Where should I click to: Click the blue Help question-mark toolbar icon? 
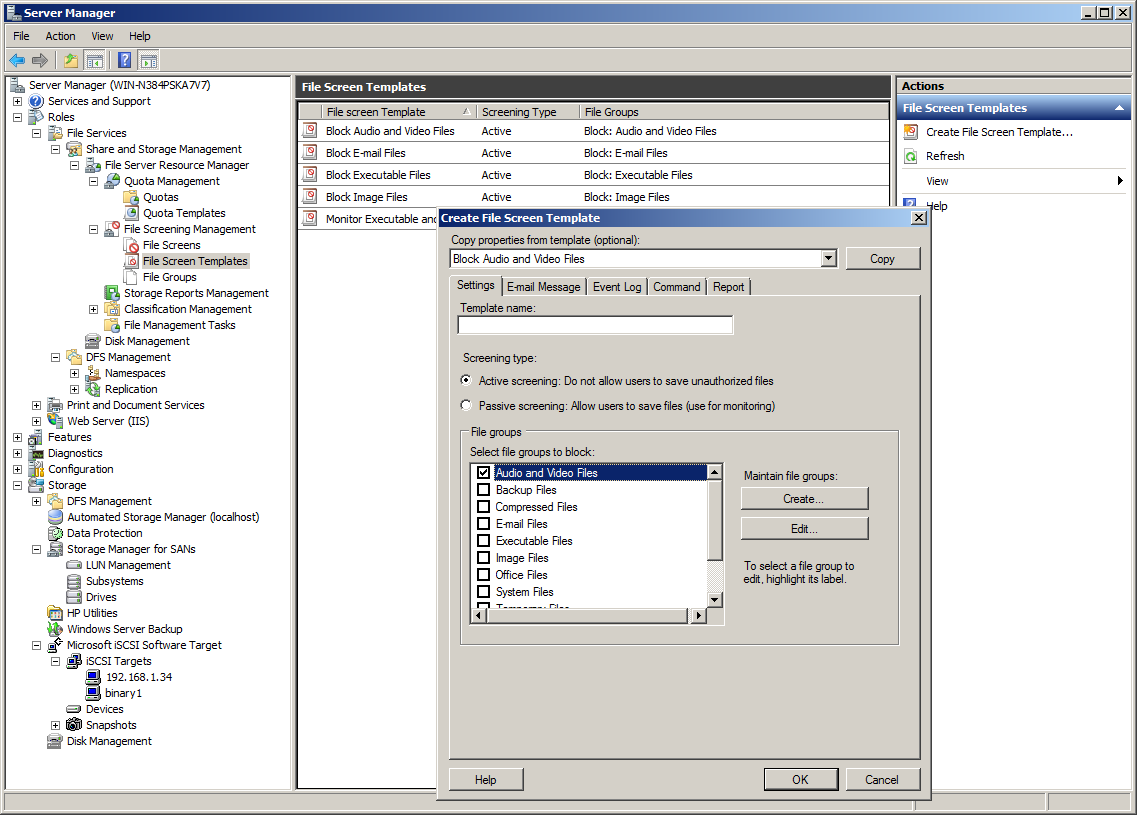pyautogui.click(x=125, y=60)
